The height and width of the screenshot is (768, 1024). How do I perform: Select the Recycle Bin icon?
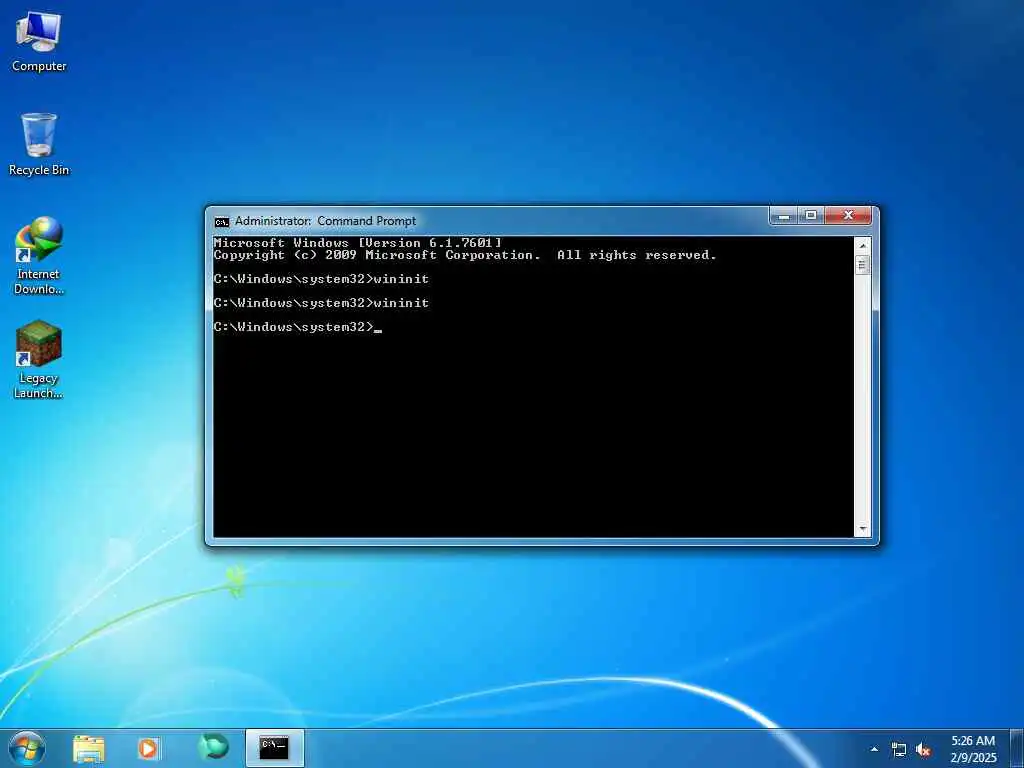[39, 144]
